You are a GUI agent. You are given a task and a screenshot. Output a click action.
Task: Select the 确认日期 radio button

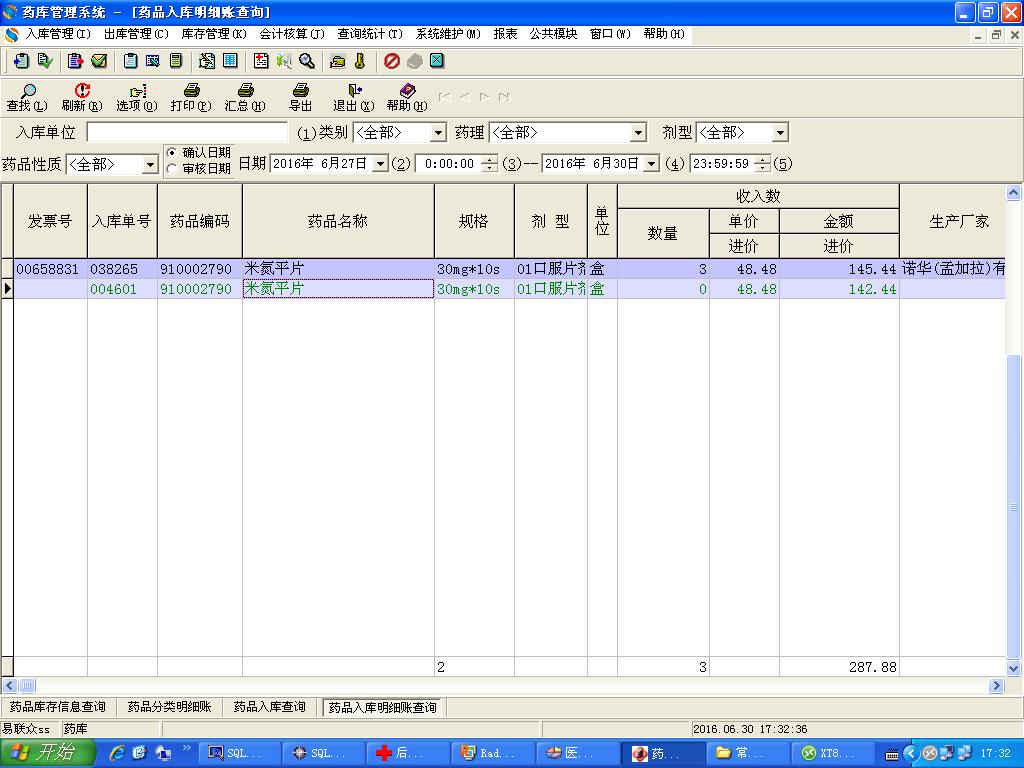[x=172, y=153]
